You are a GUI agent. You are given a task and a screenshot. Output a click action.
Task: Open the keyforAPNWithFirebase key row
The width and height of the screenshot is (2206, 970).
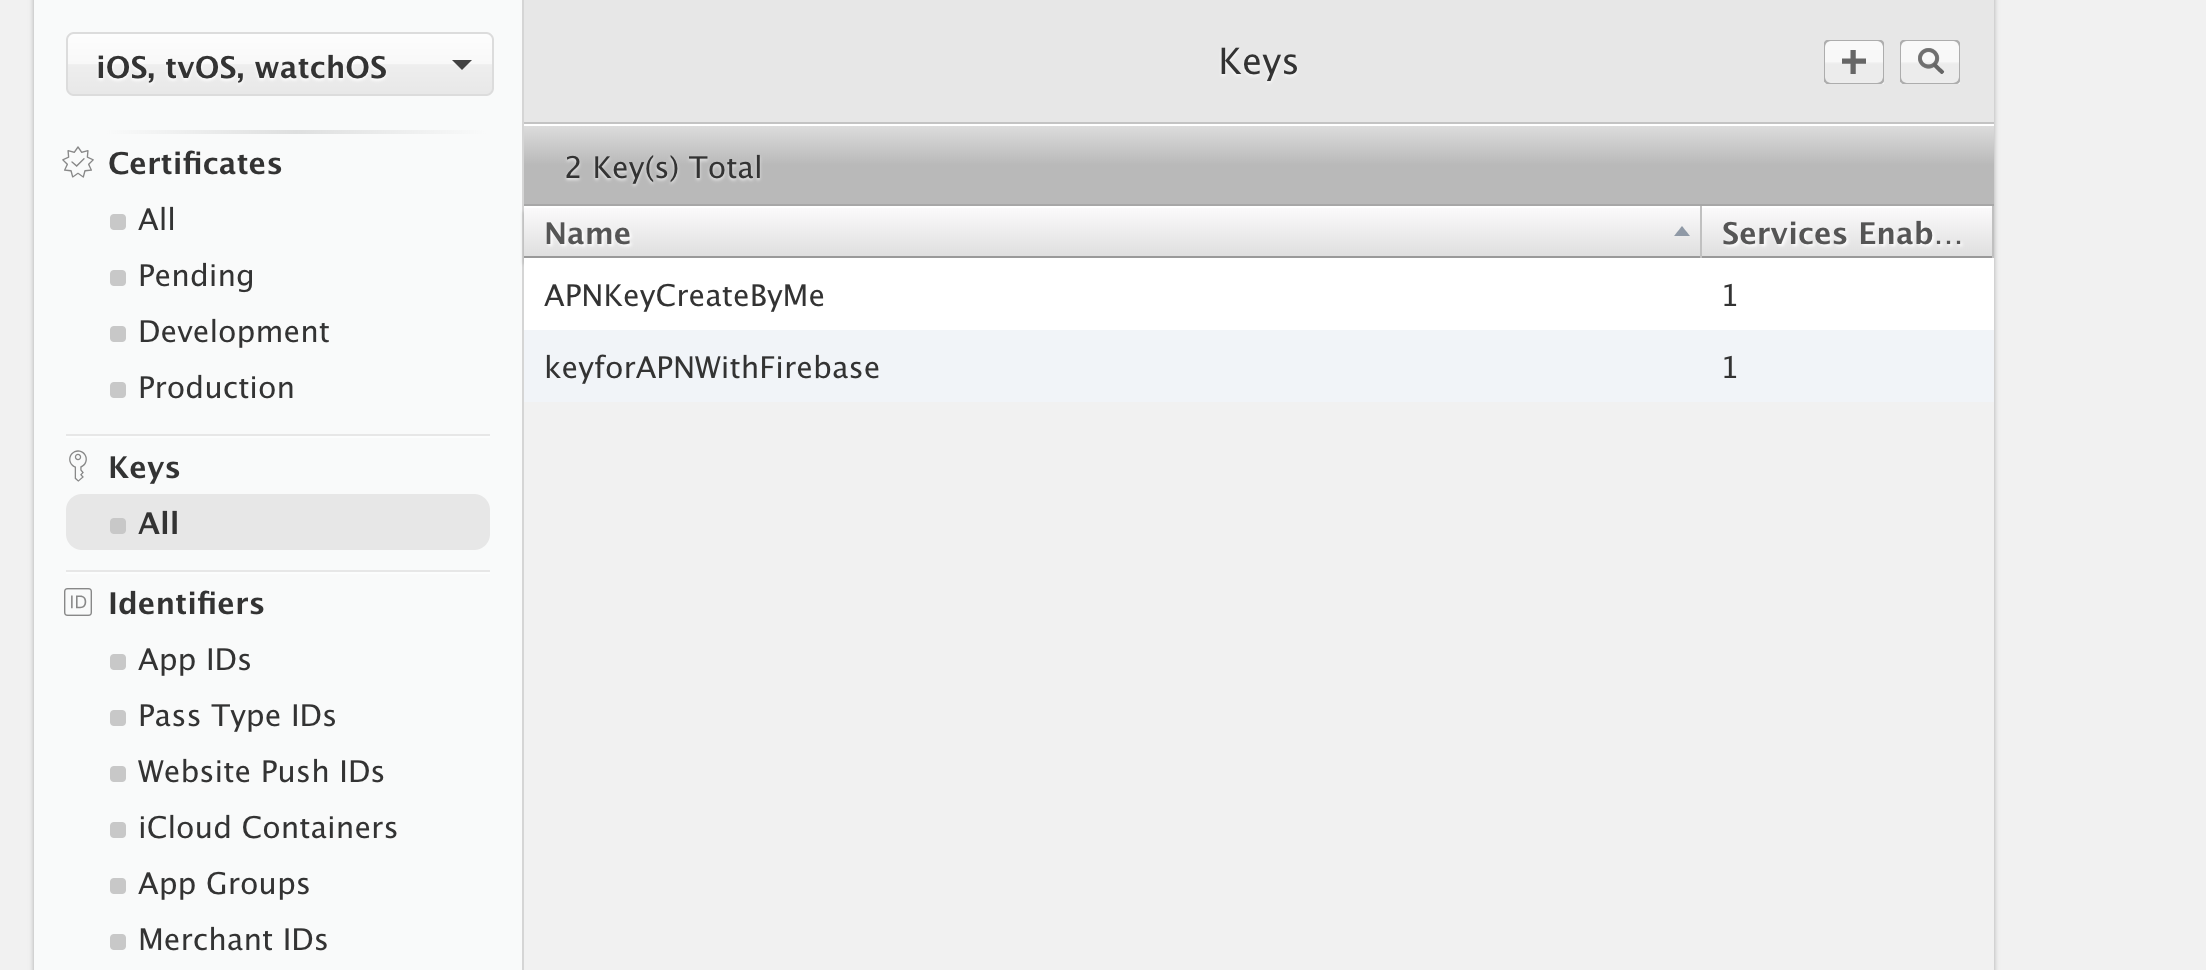712,367
